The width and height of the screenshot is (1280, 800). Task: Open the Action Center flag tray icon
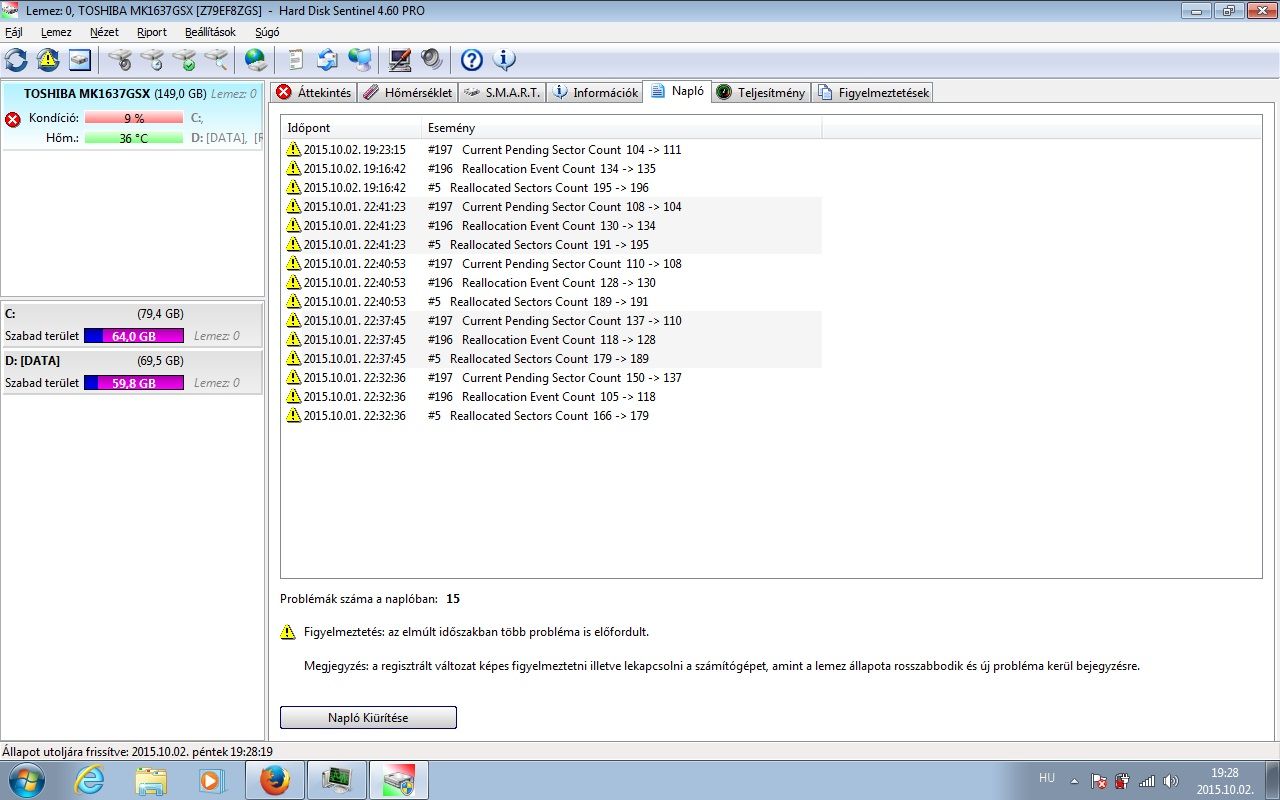tap(1098, 781)
